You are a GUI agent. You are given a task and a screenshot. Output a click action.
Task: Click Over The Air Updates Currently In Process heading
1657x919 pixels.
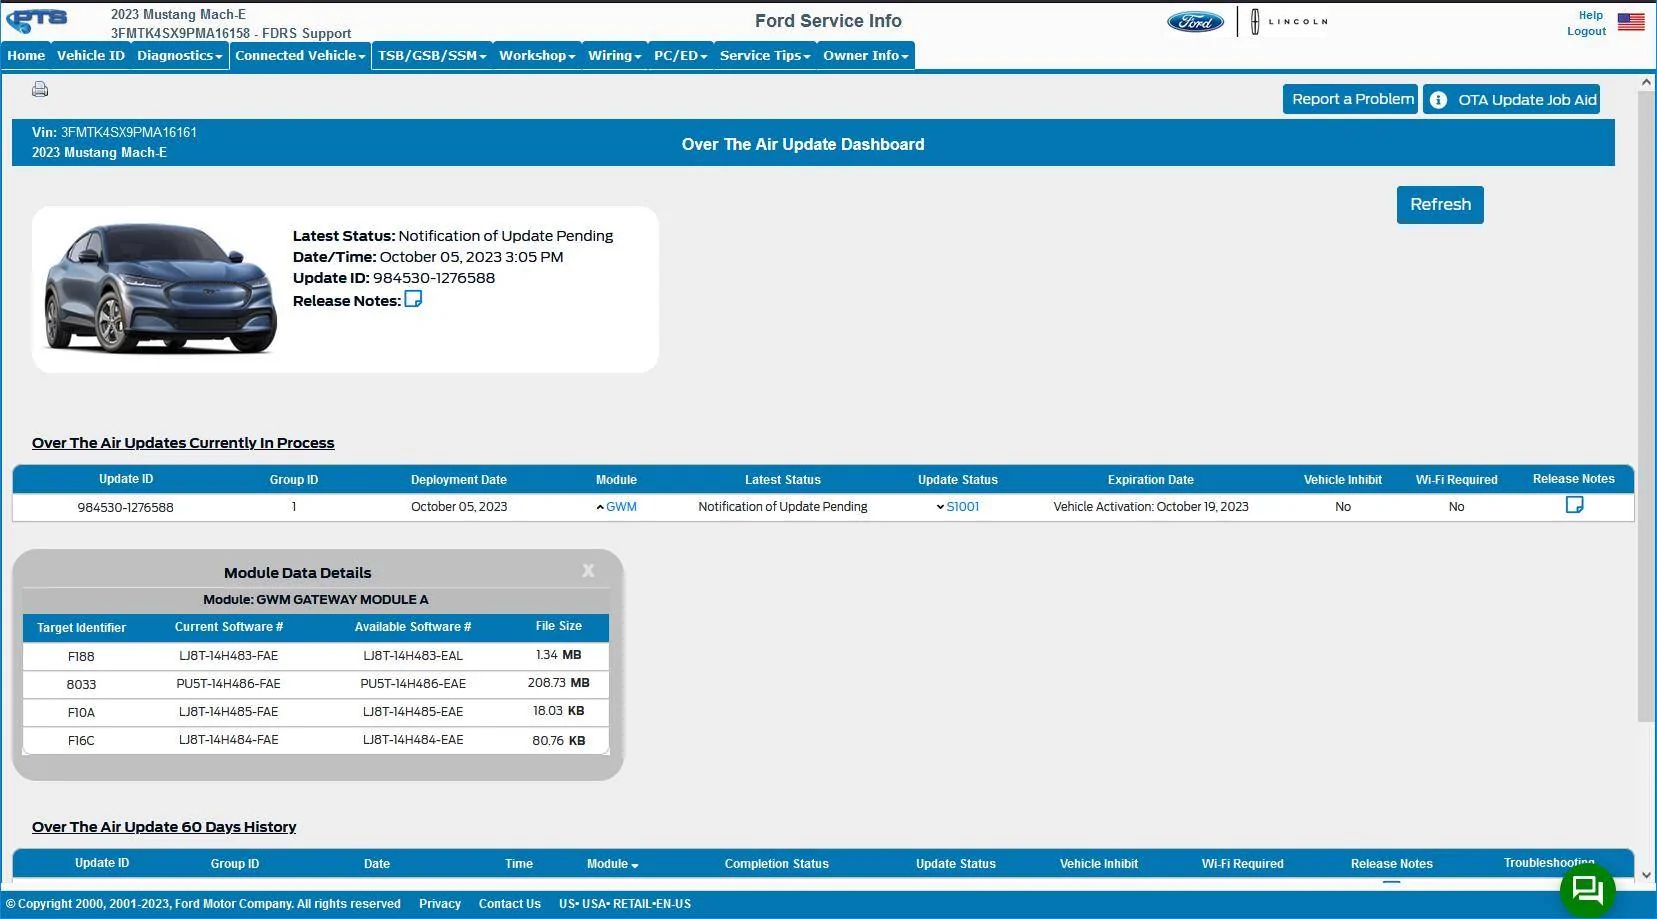click(183, 443)
